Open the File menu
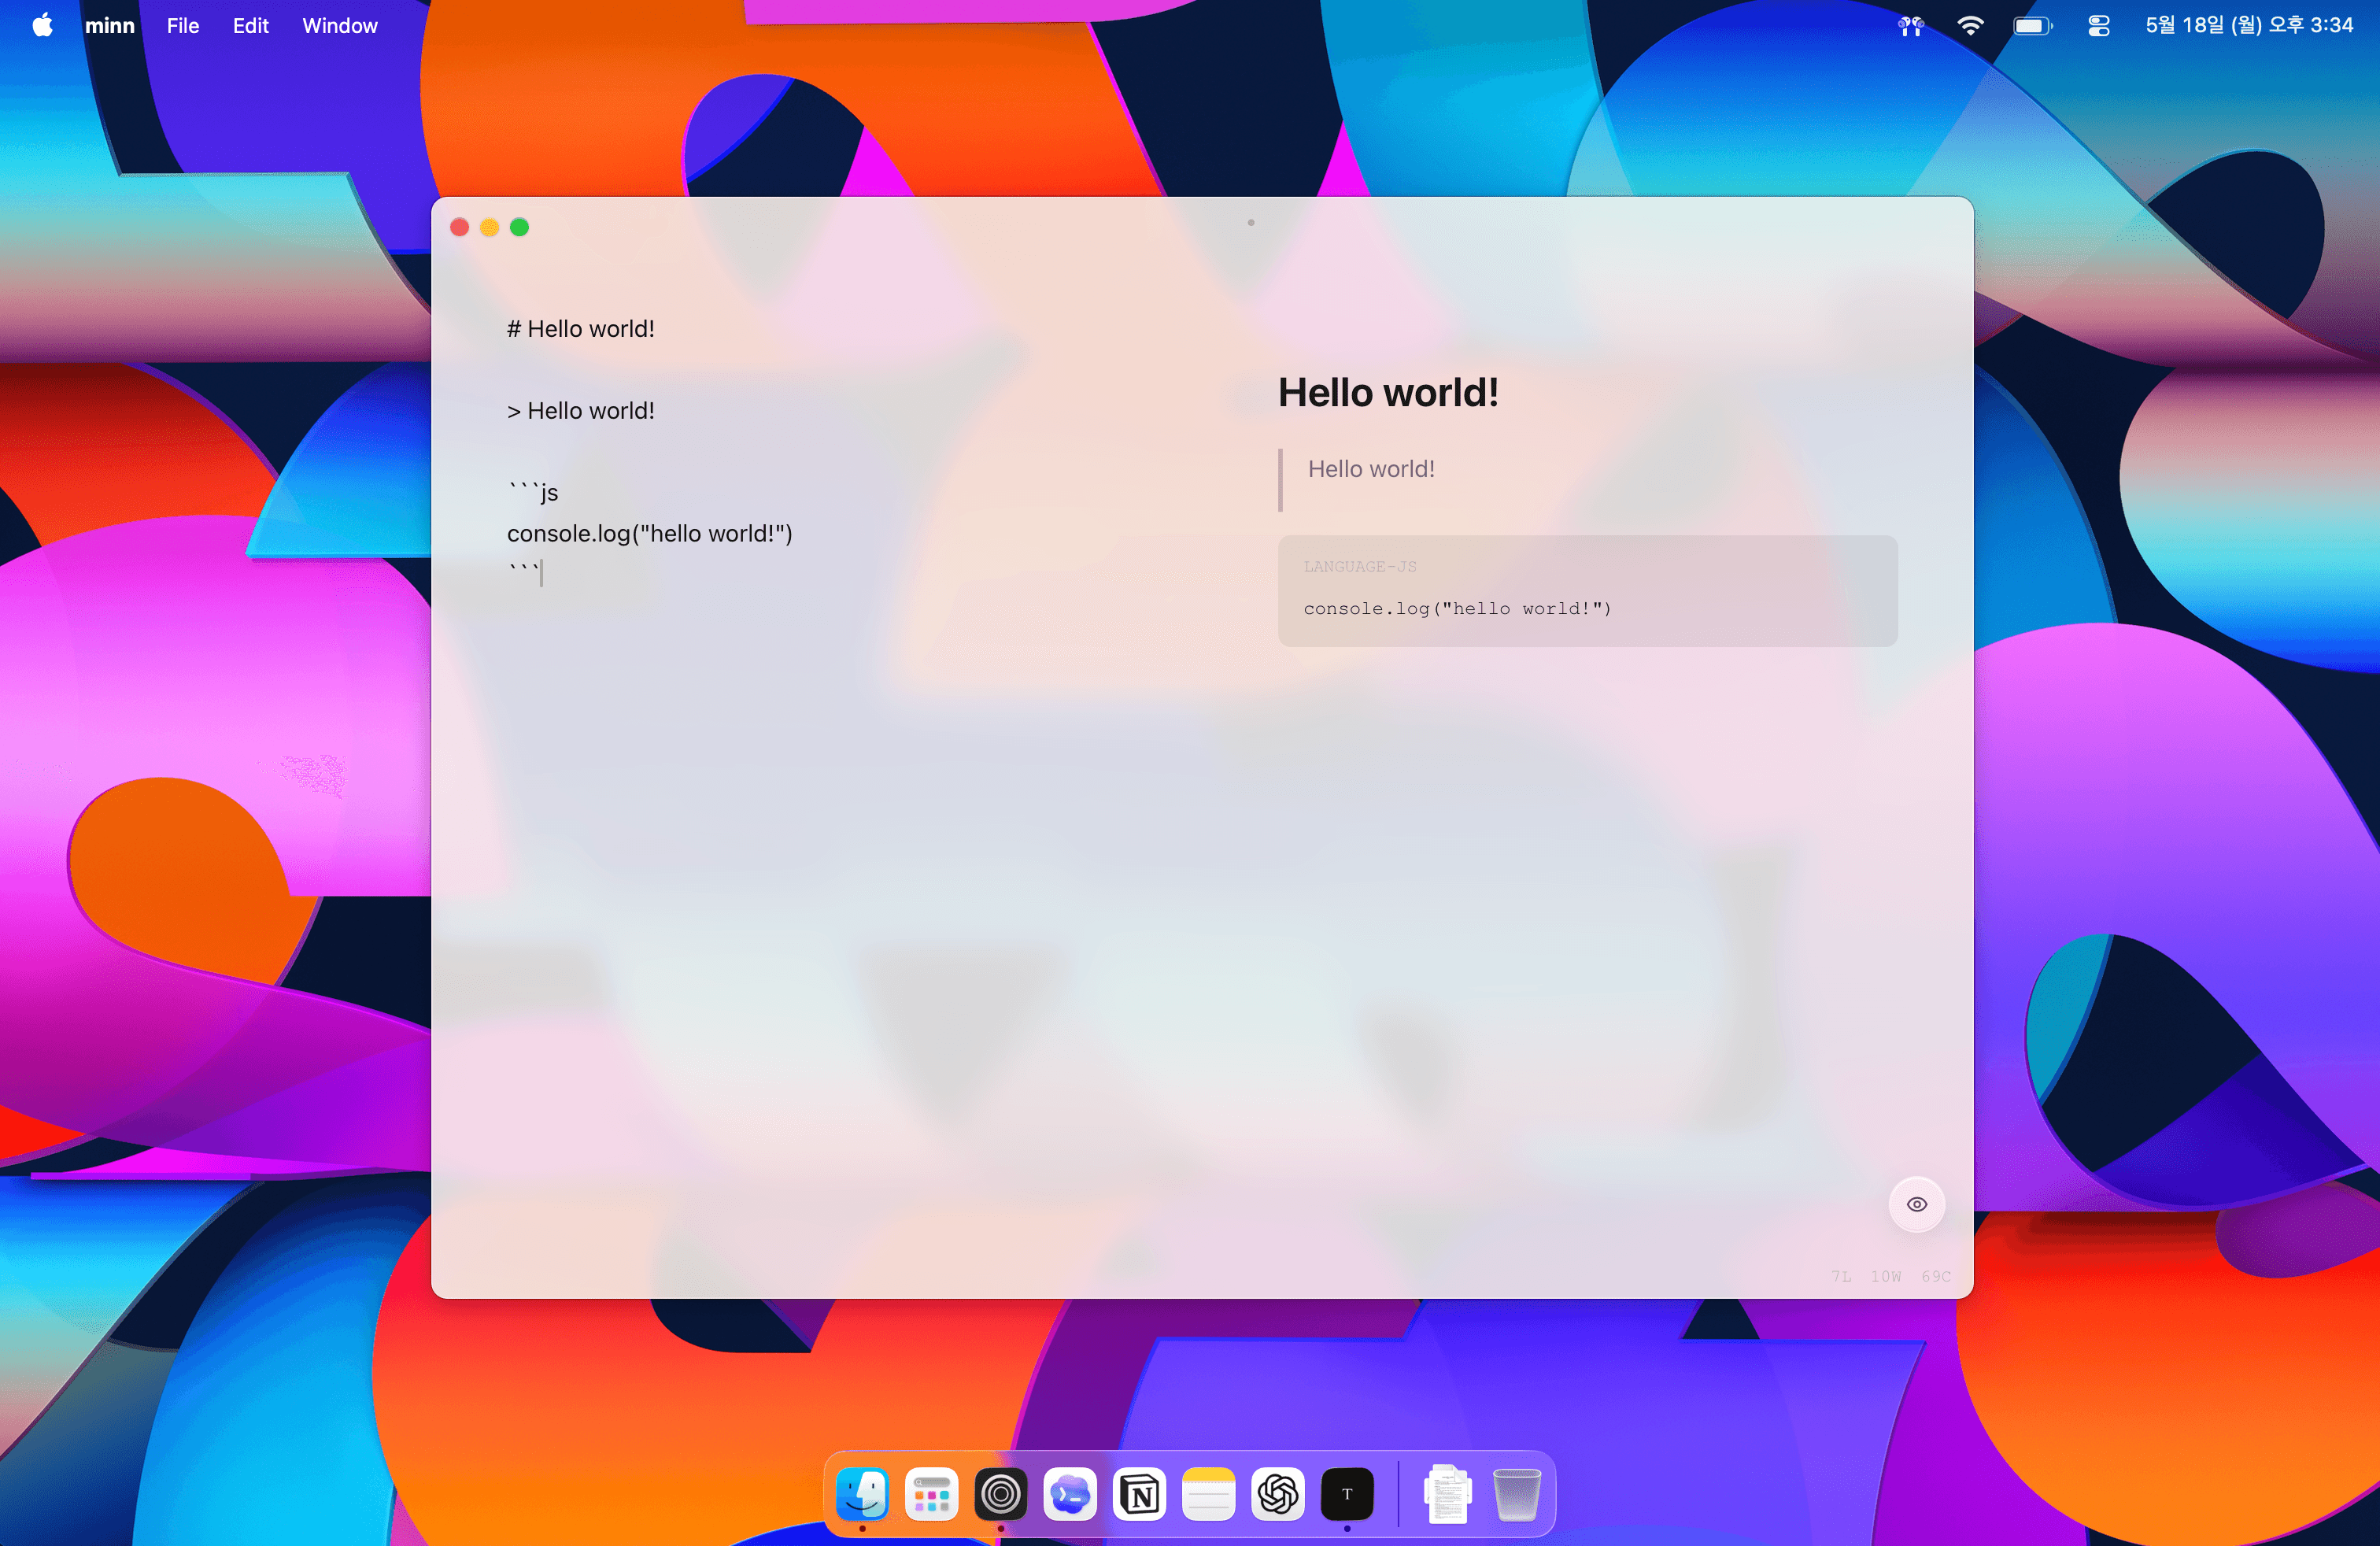The image size is (2380, 1546). (183, 25)
